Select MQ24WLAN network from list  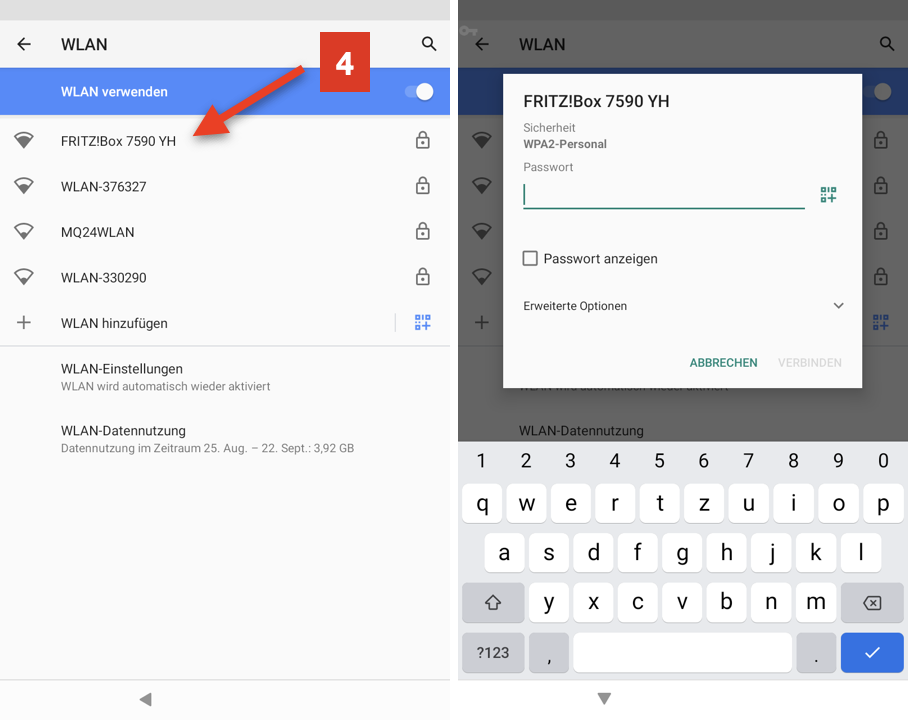(98, 232)
